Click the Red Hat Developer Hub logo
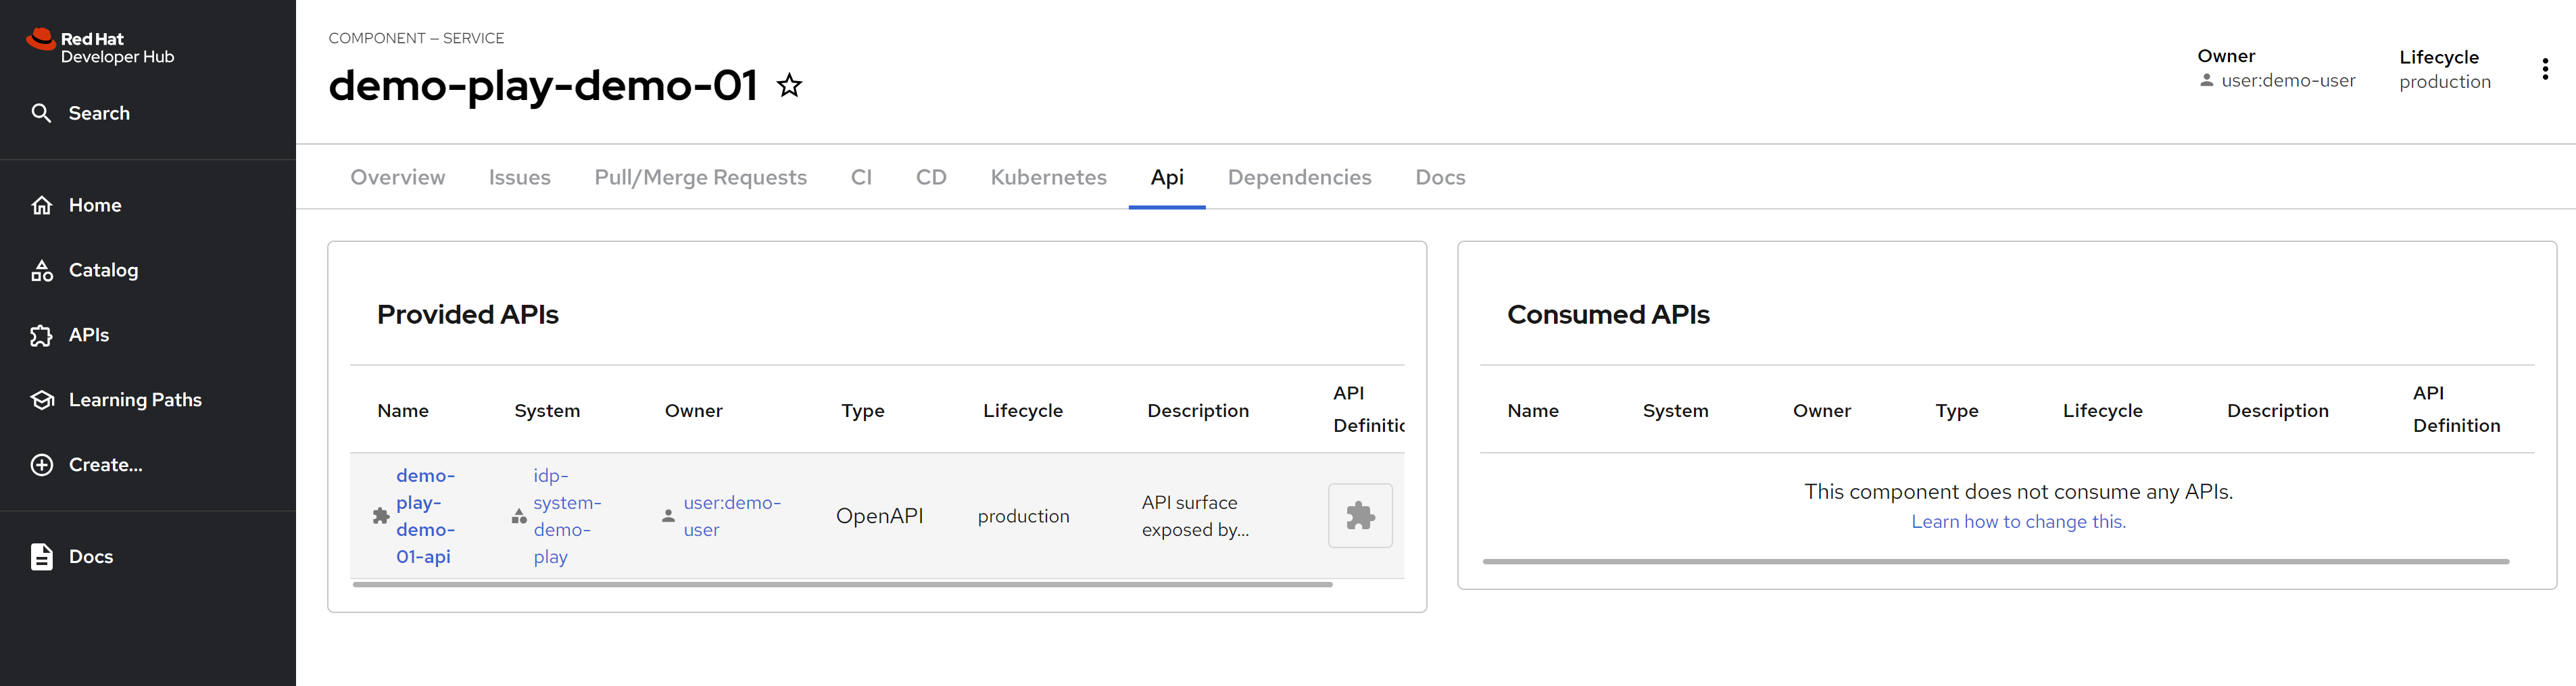 coord(100,47)
